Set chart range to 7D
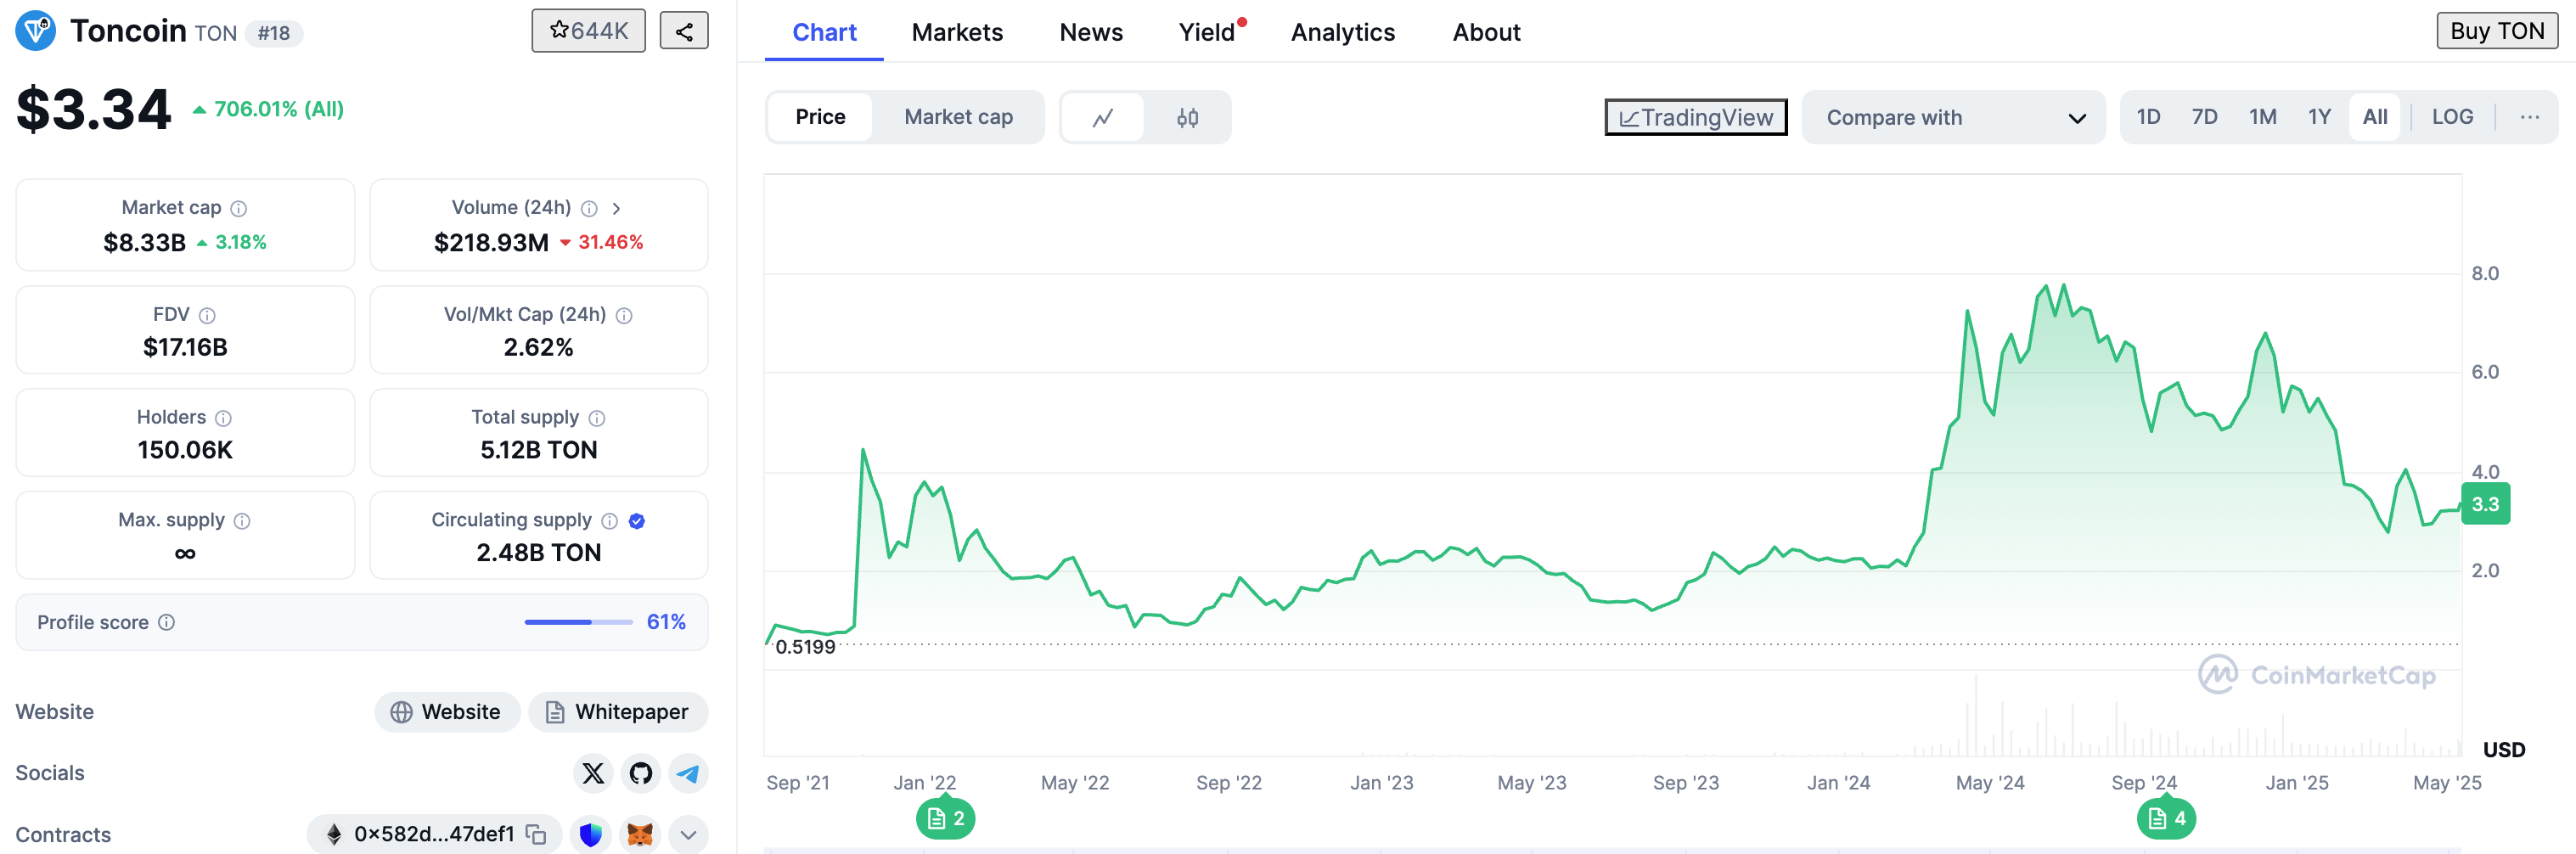The image size is (2576, 854). 2204,117
